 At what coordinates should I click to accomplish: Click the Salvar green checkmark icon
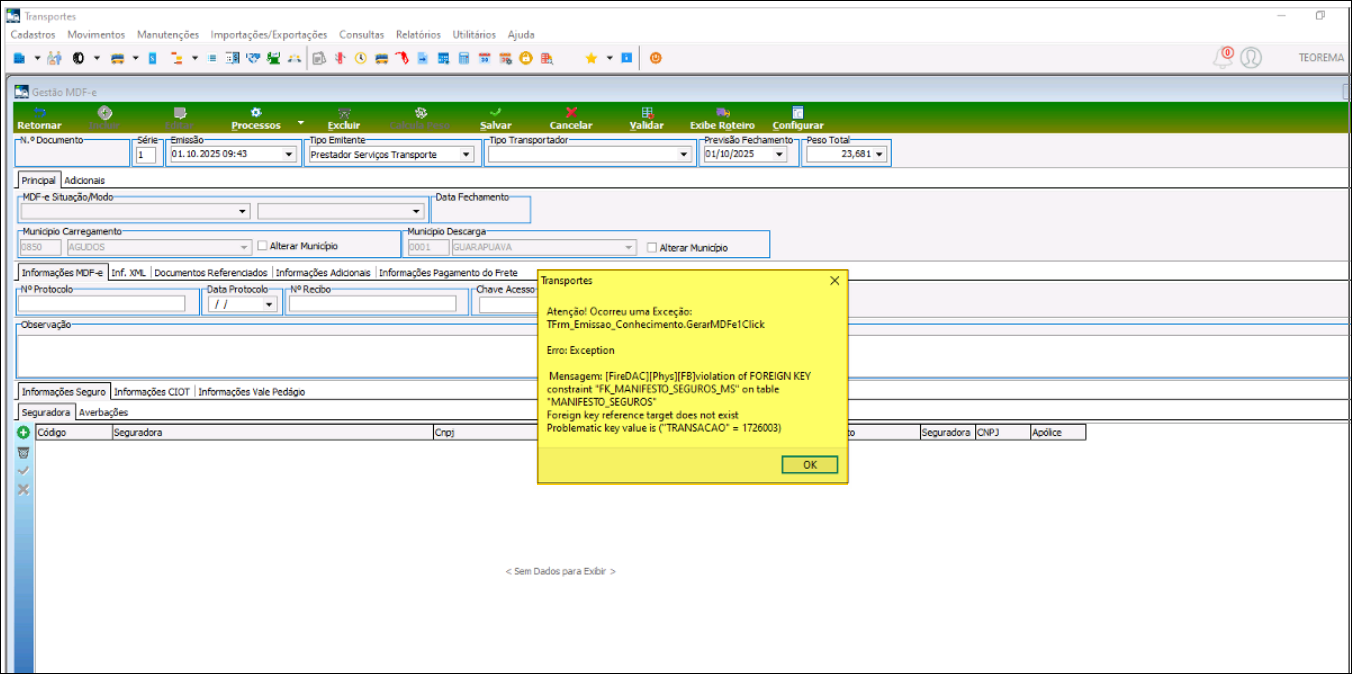pyautogui.click(x=495, y=113)
